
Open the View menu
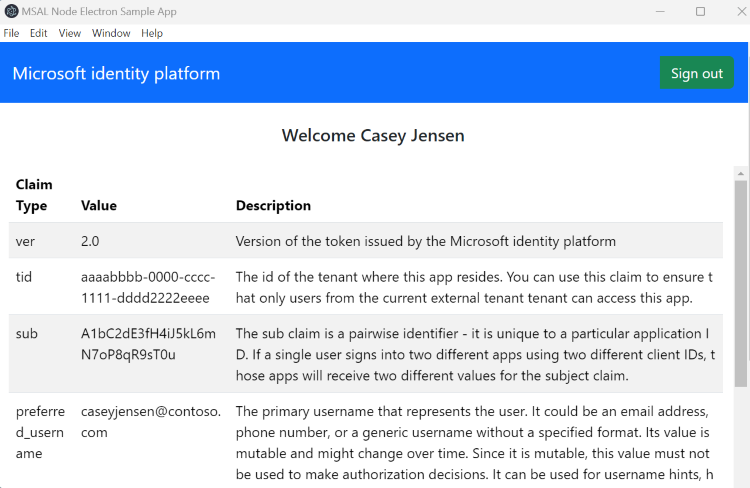[69, 33]
